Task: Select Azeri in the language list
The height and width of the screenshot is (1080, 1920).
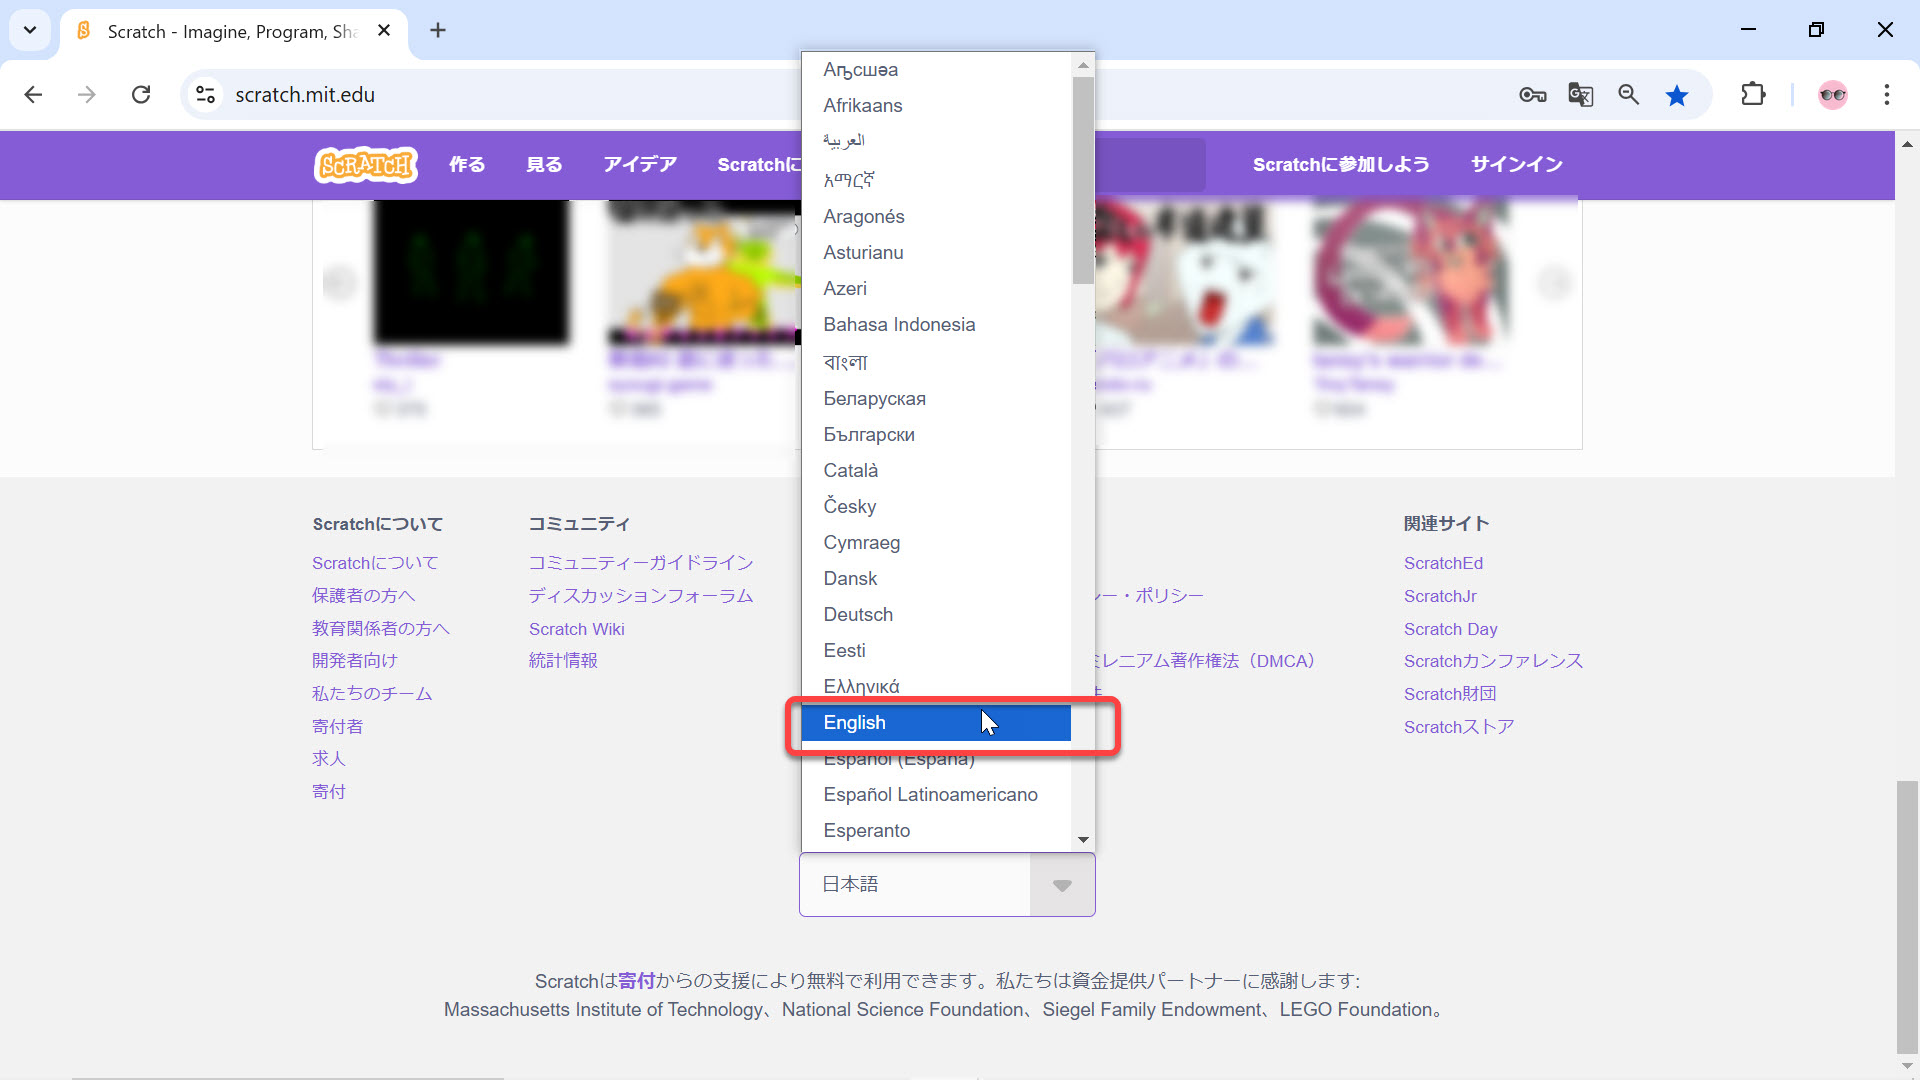Action: tap(936, 289)
